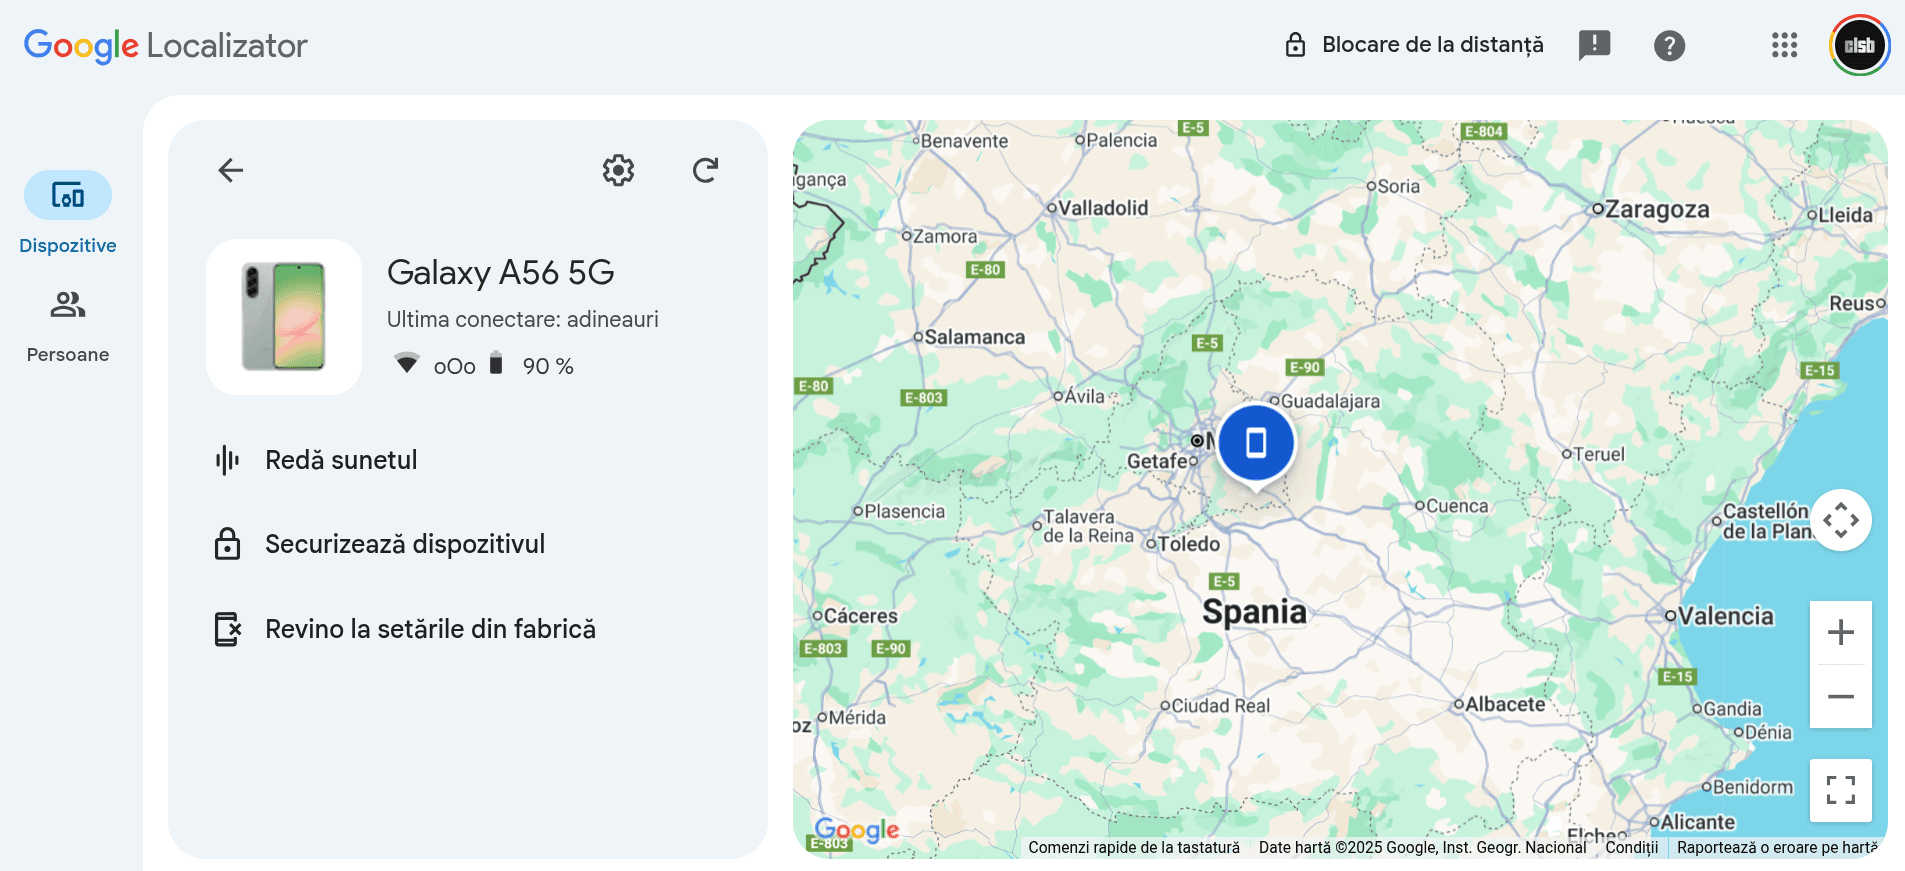Click the back arrow in device panel
1905x871 pixels.
click(x=231, y=170)
